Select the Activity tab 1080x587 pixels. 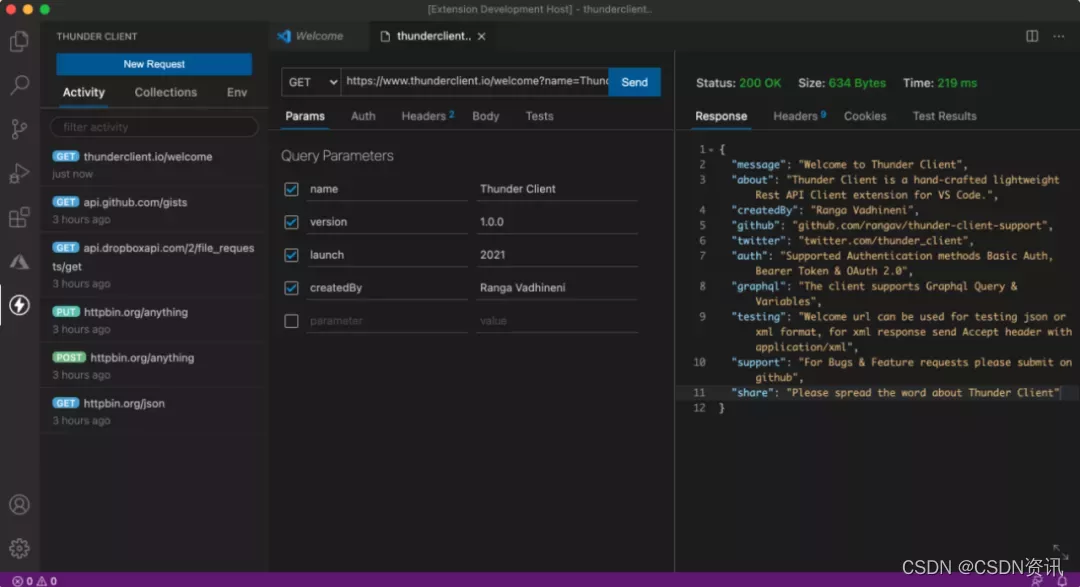83,92
